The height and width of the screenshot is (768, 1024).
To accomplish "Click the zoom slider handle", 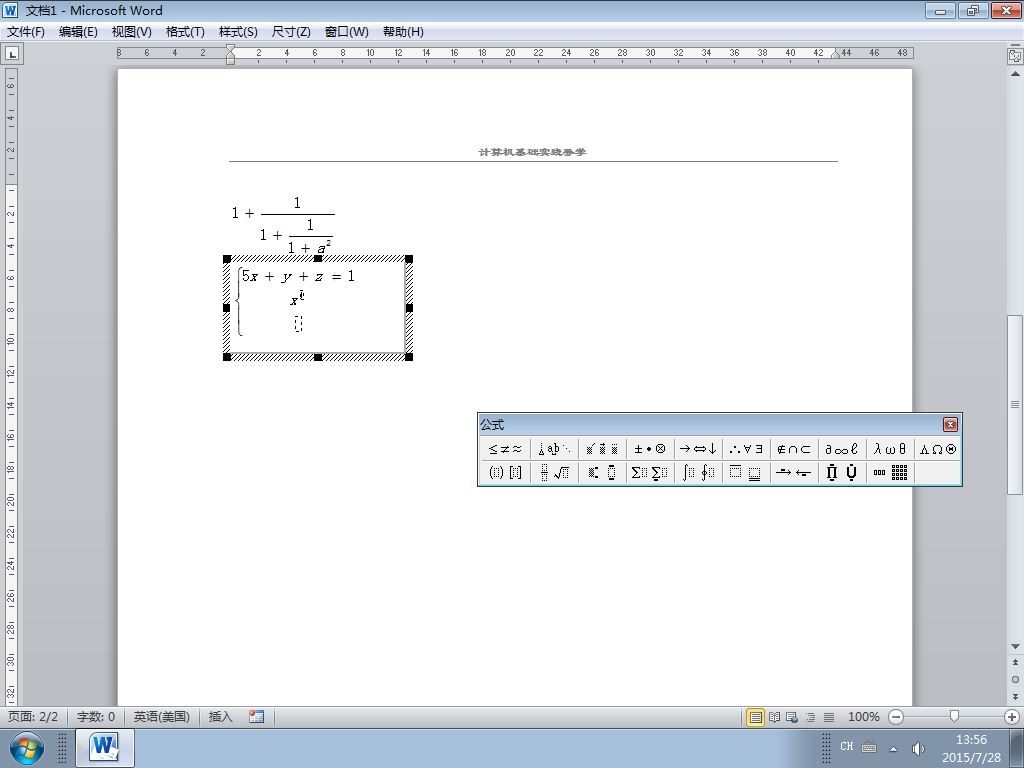I will (954, 717).
